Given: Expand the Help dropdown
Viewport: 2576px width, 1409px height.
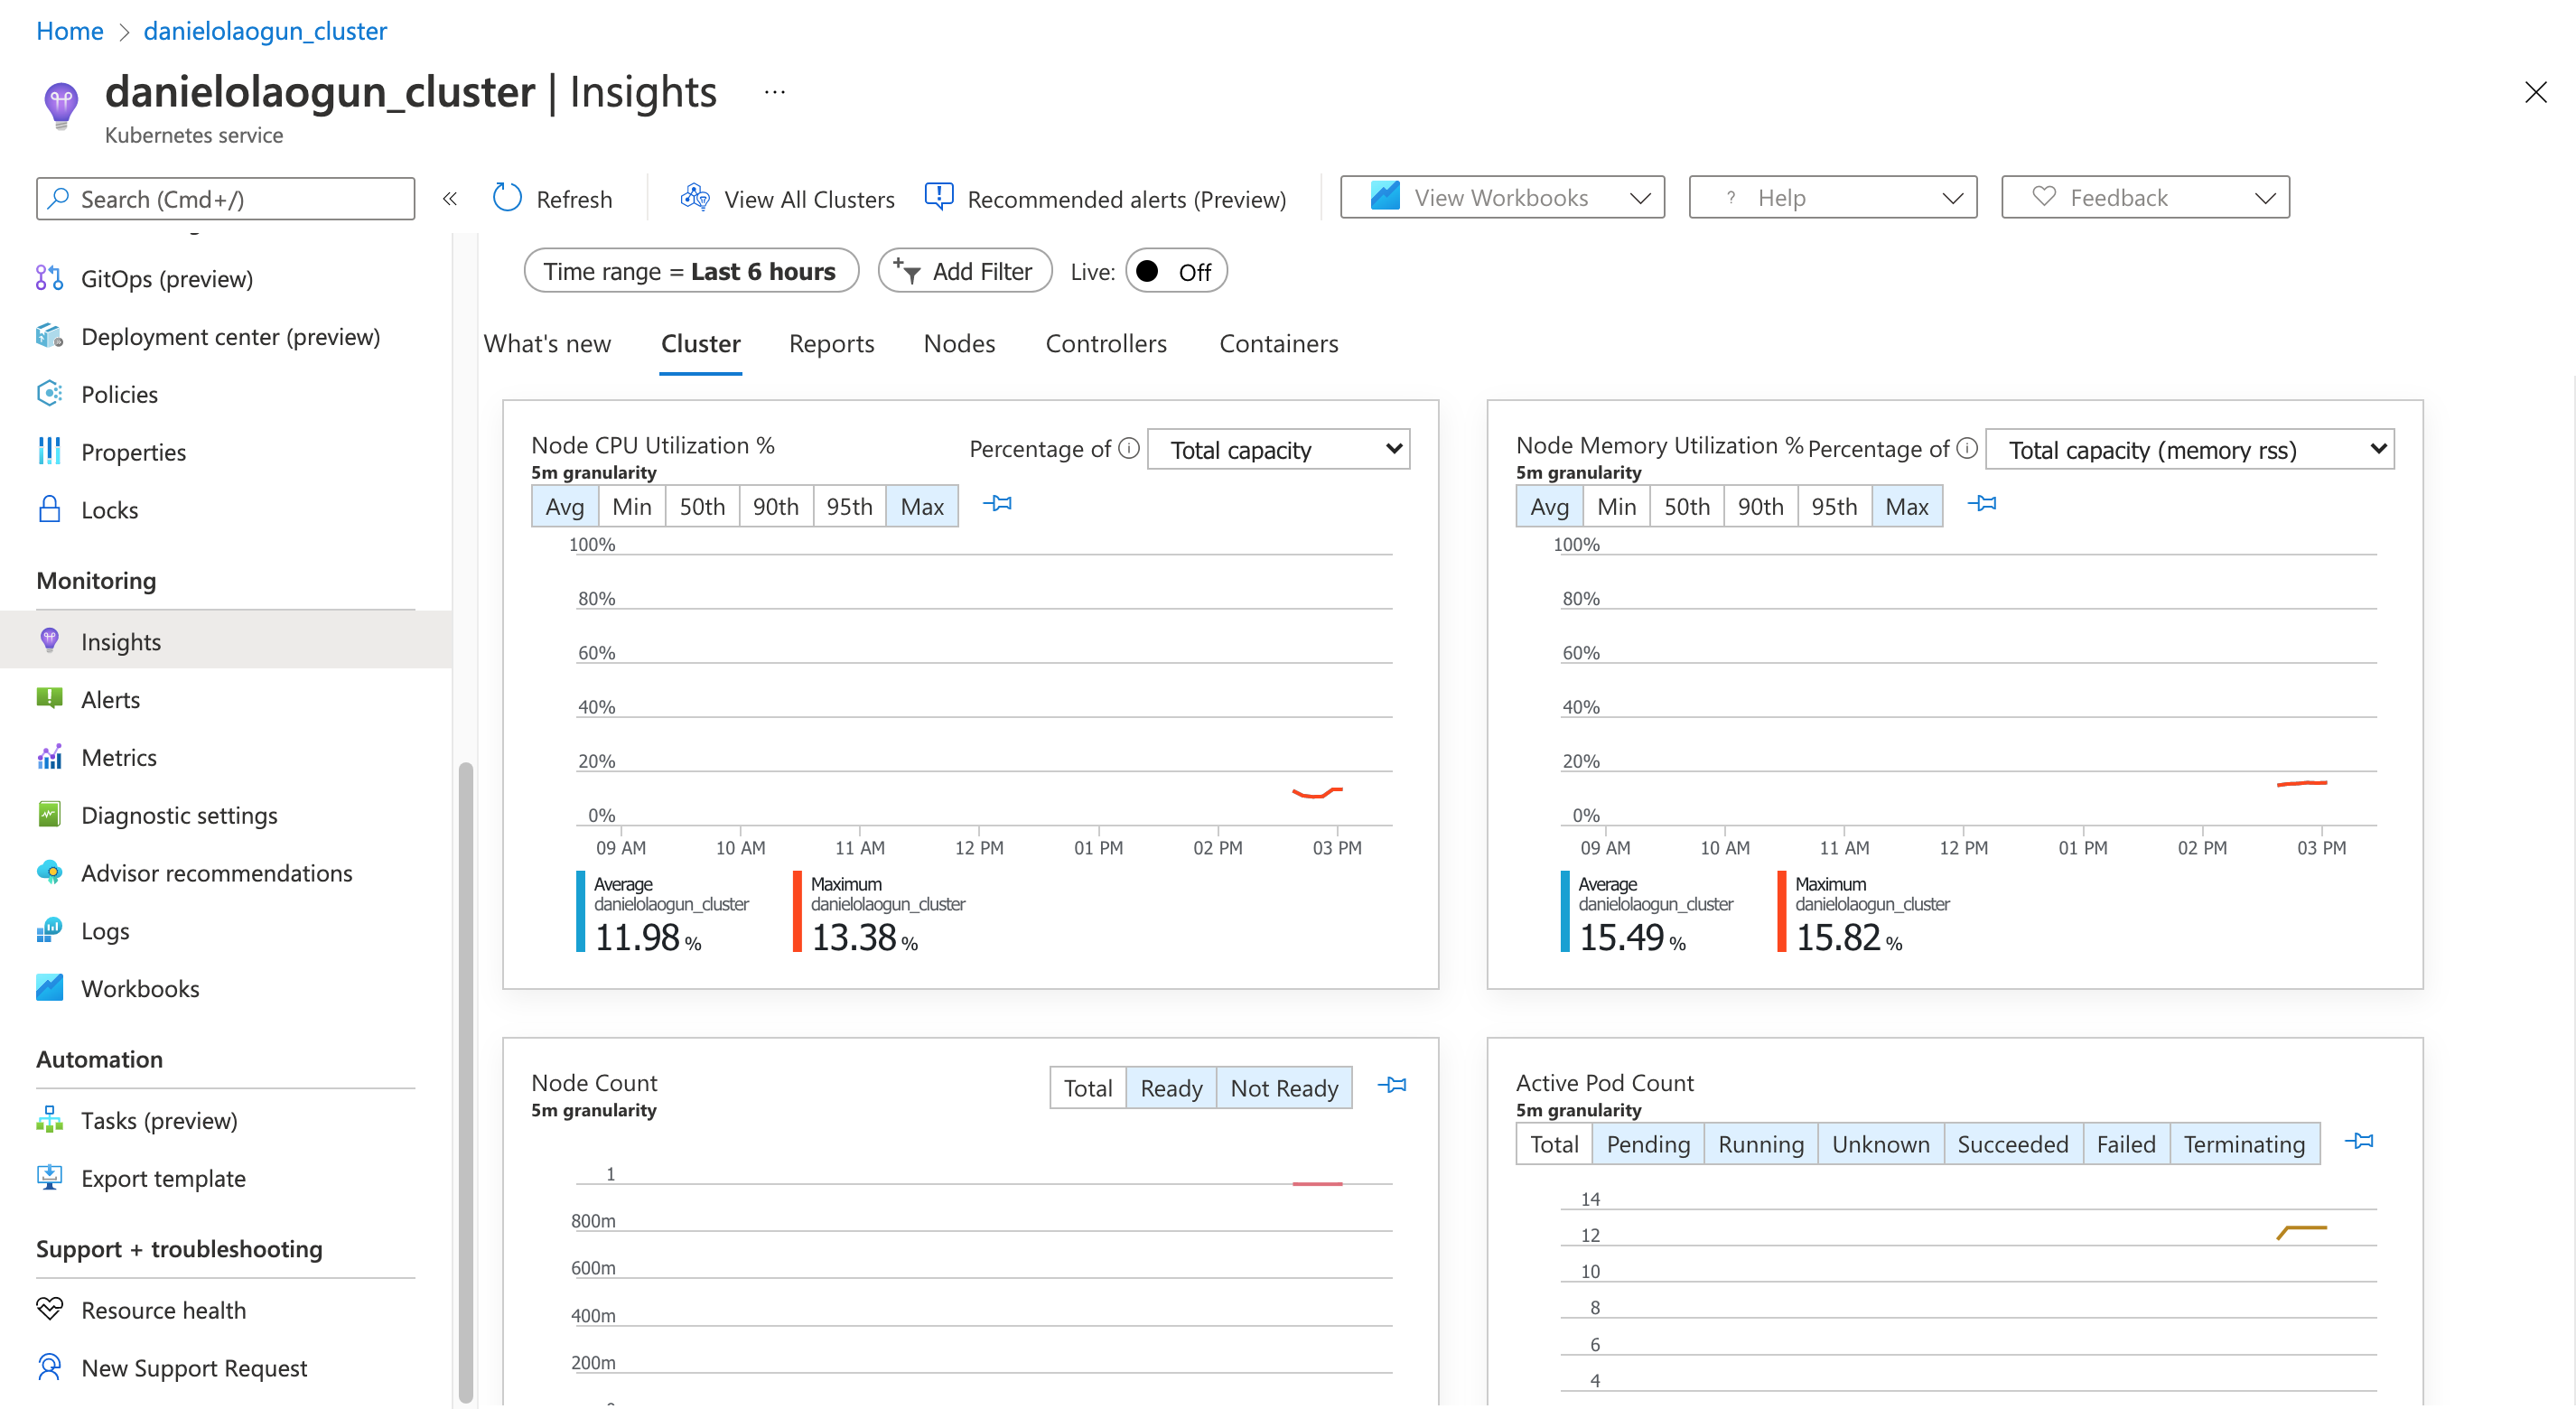Looking at the screenshot, I should (1832, 197).
